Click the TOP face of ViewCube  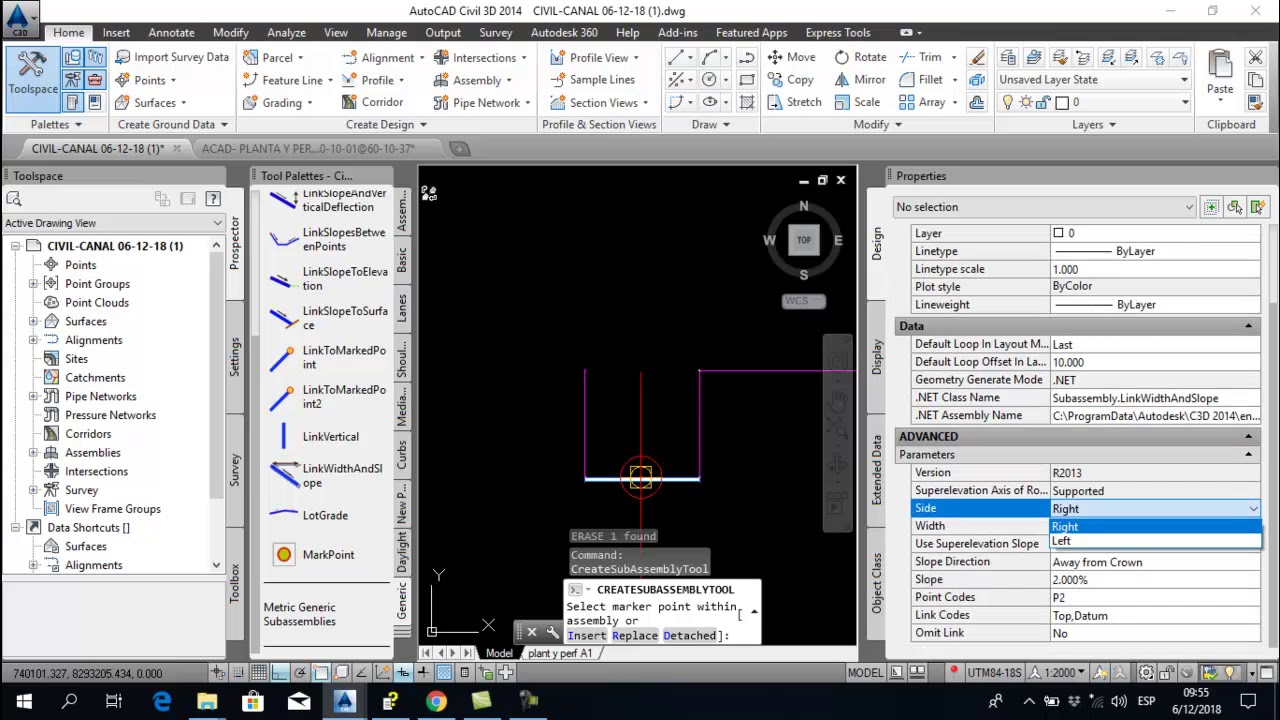pos(804,240)
